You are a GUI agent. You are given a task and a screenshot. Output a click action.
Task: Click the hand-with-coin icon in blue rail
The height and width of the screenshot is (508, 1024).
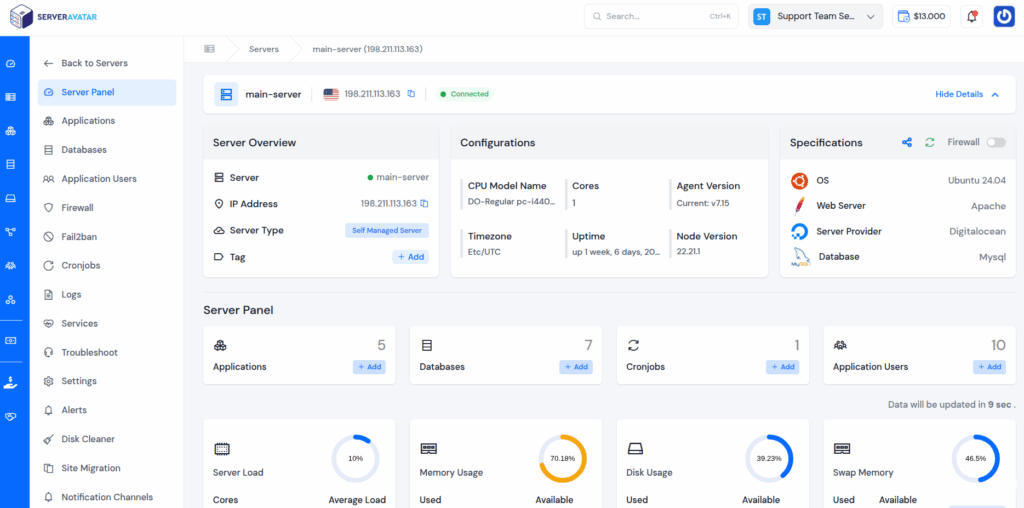click(10, 383)
